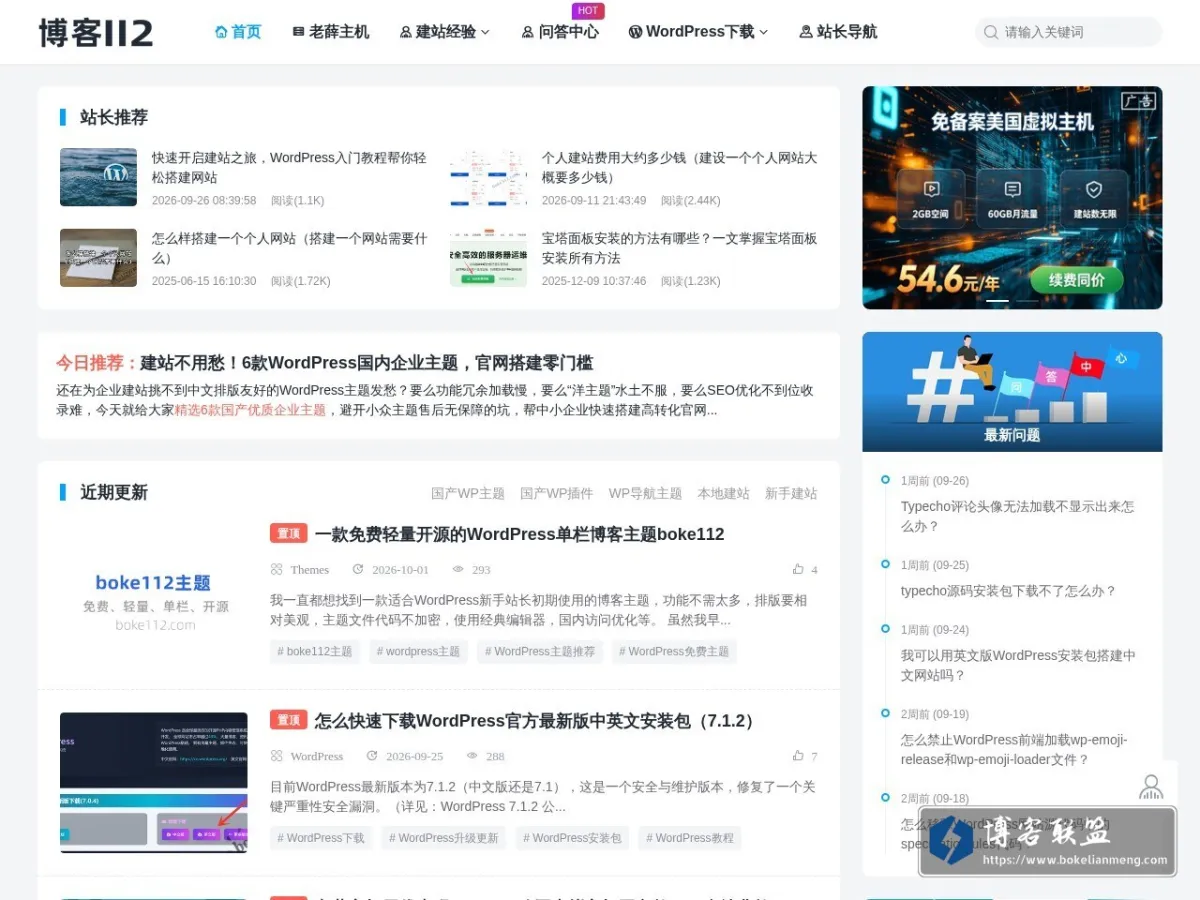
Task: Open the 最新问题 Q&A banner
Action: [1012, 392]
